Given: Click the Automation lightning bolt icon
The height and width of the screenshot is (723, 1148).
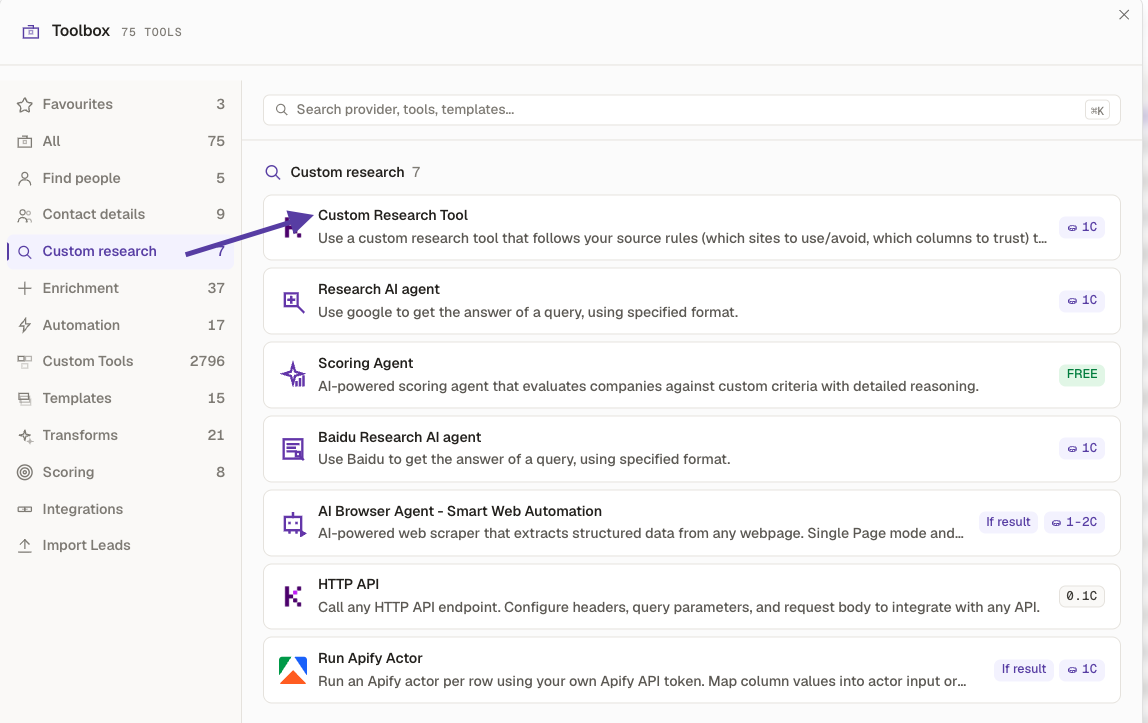Looking at the screenshot, I should [25, 325].
